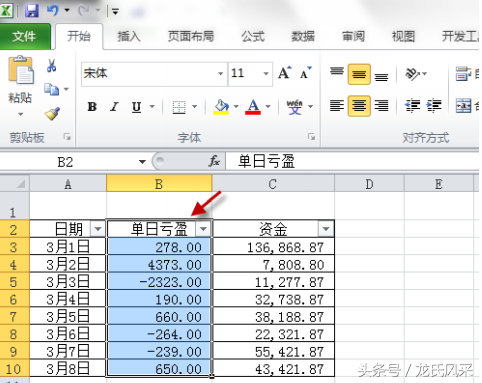Open the 日期 filter dropdown

click(x=98, y=229)
